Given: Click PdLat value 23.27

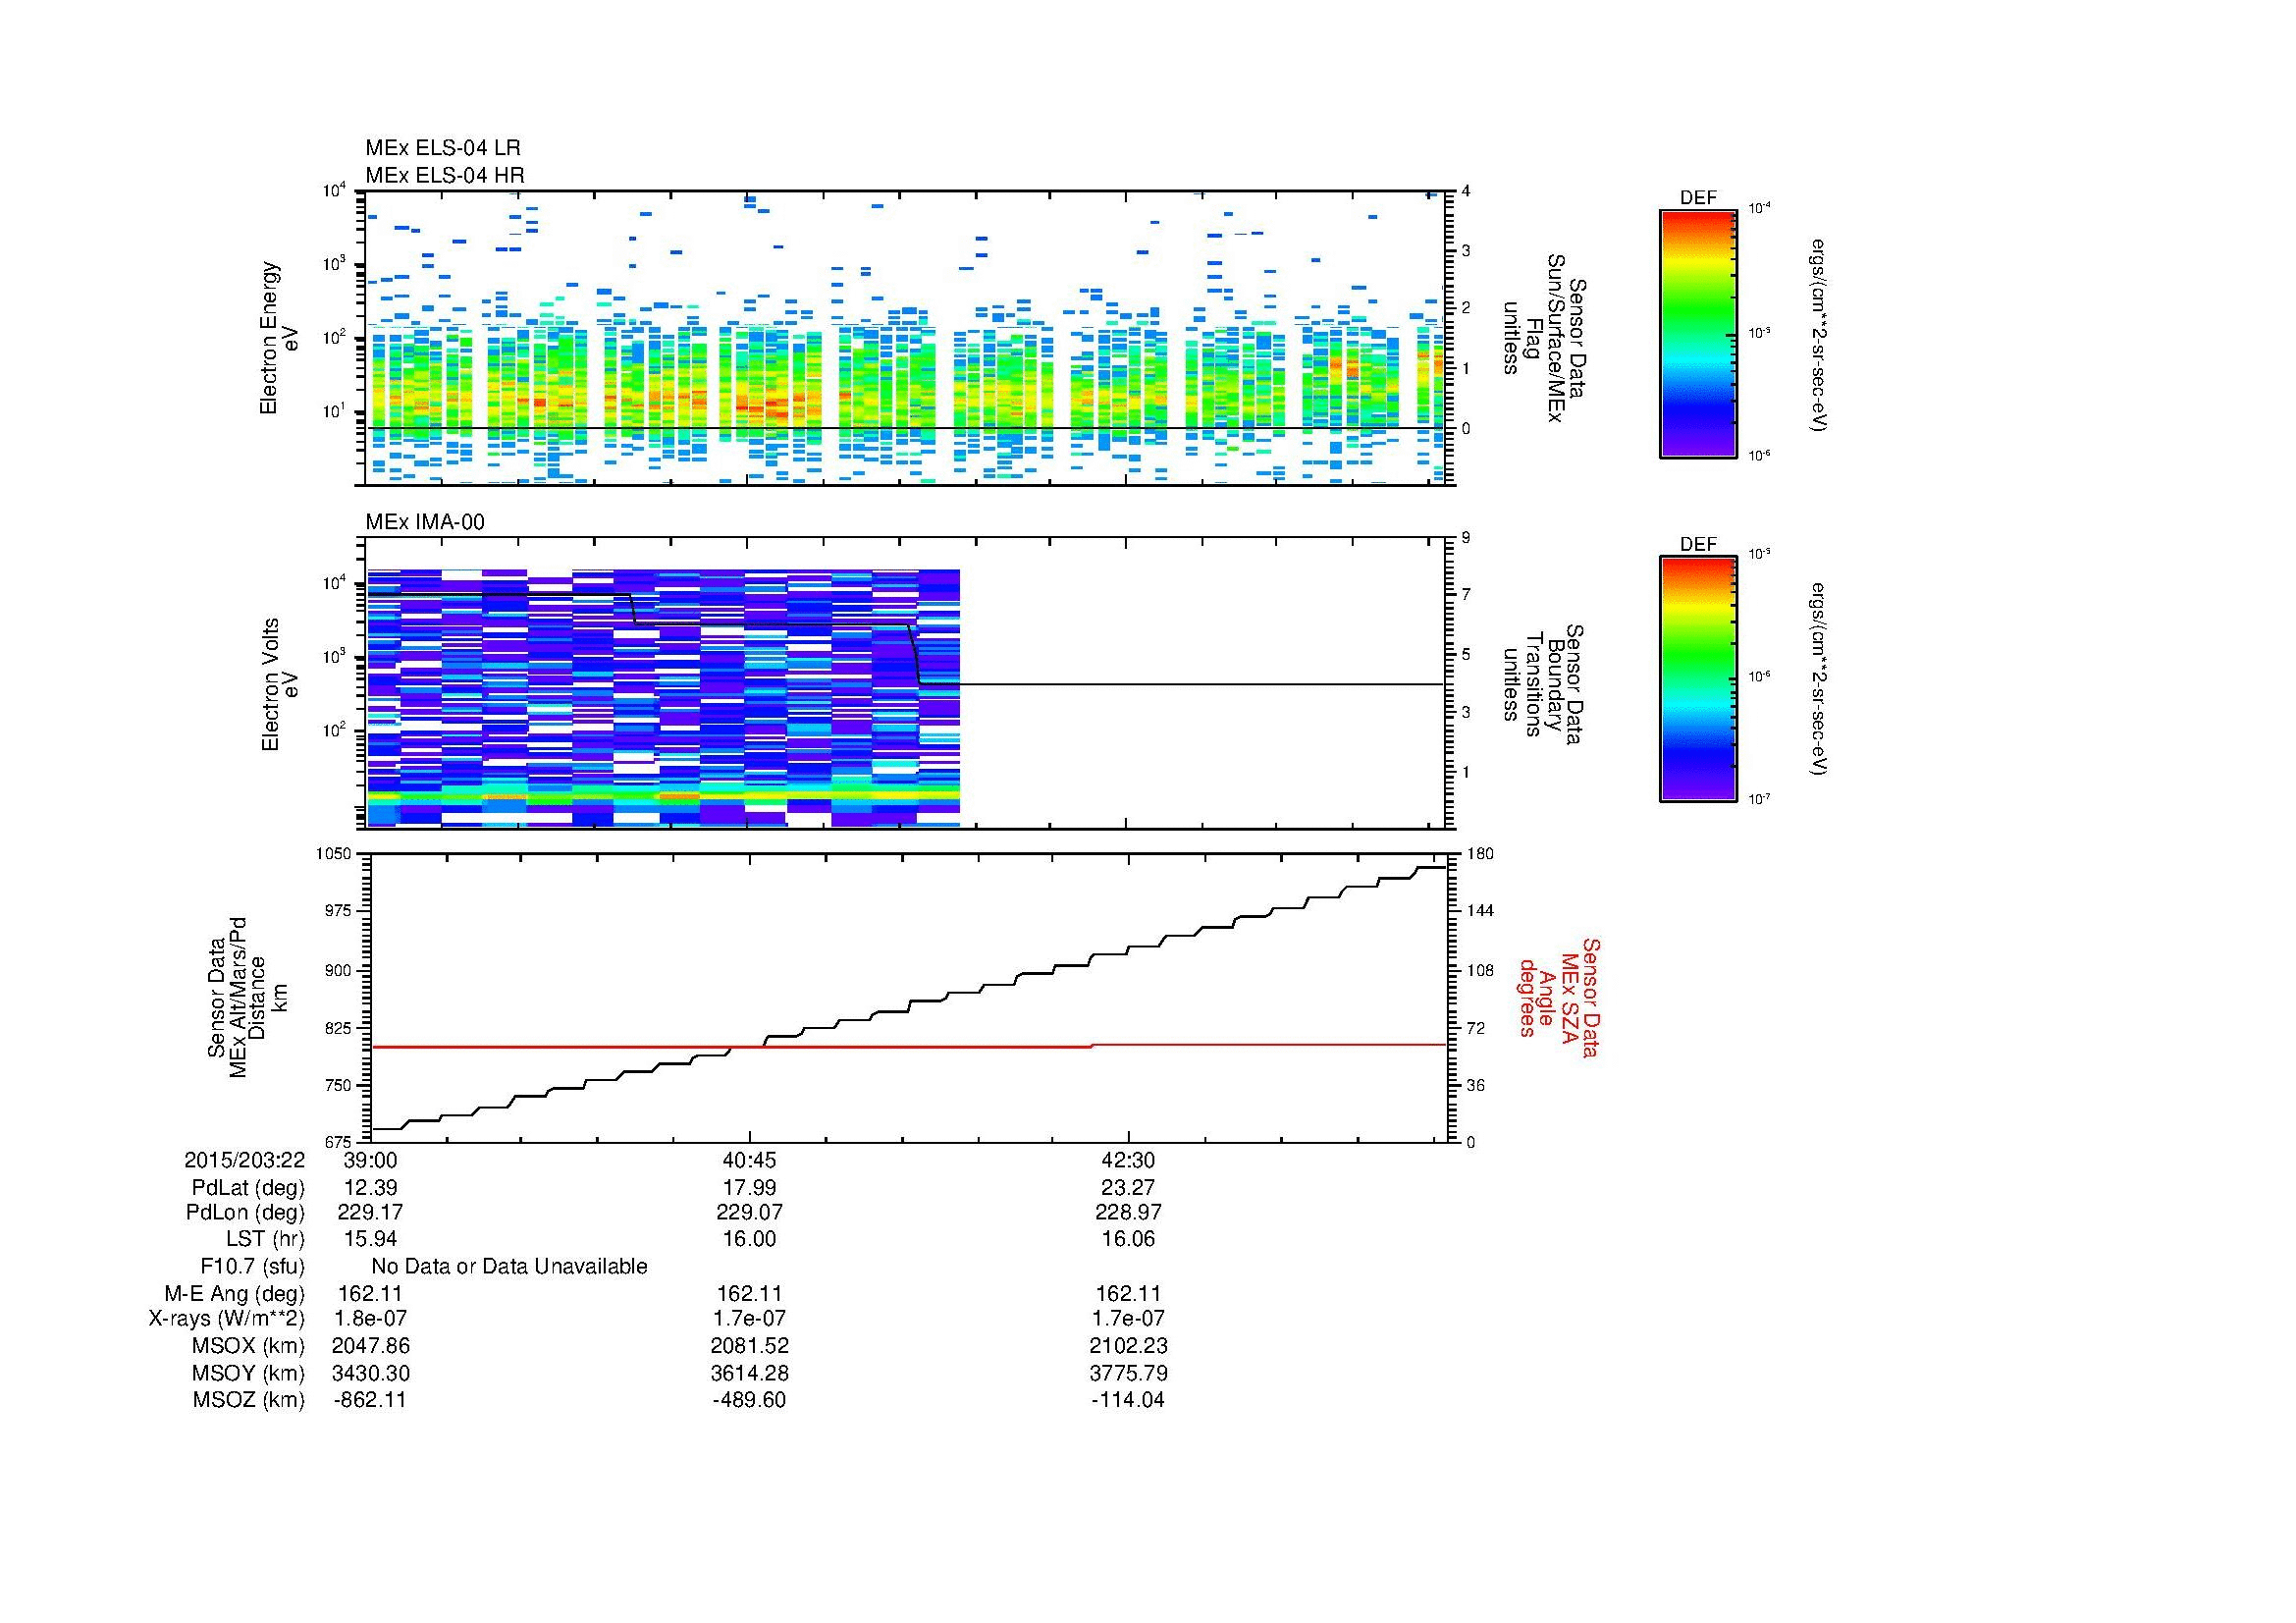Looking at the screenshot, I should [x=1129, y=1188].
